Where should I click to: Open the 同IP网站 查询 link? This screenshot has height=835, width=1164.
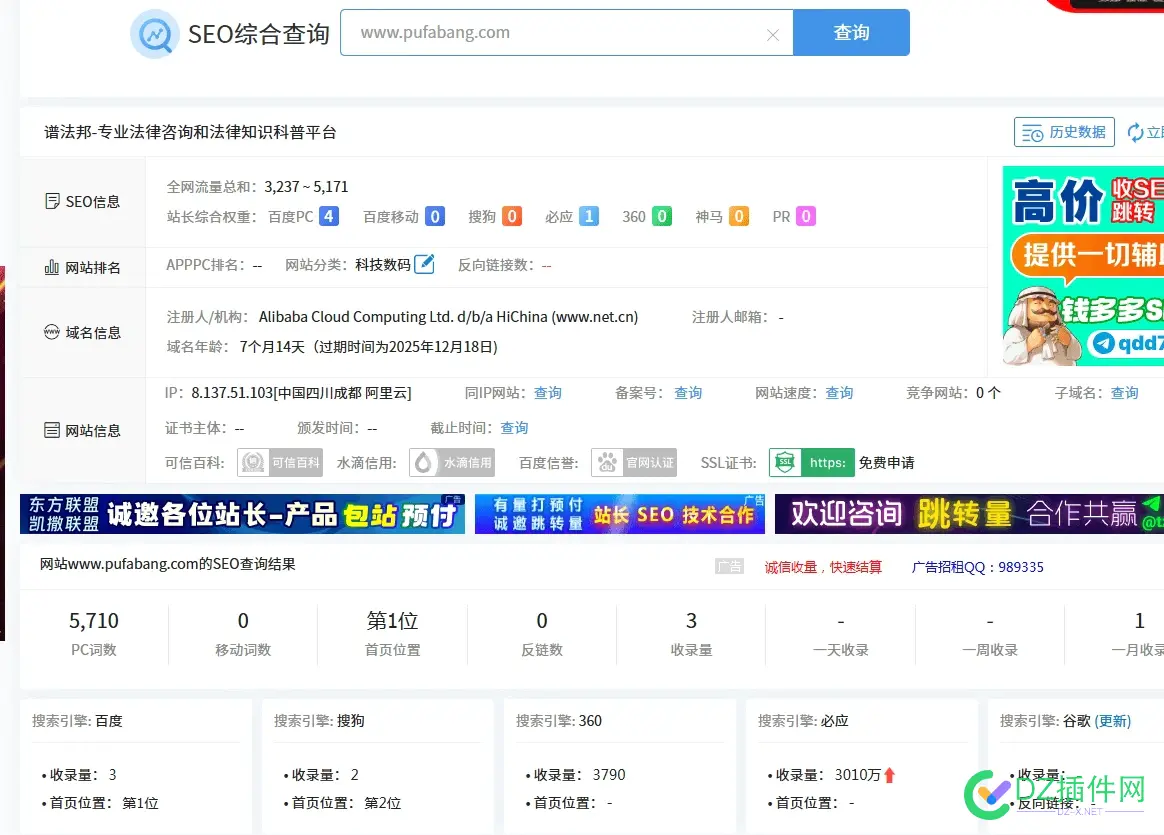pyautogui.click(x=548, y=393)
